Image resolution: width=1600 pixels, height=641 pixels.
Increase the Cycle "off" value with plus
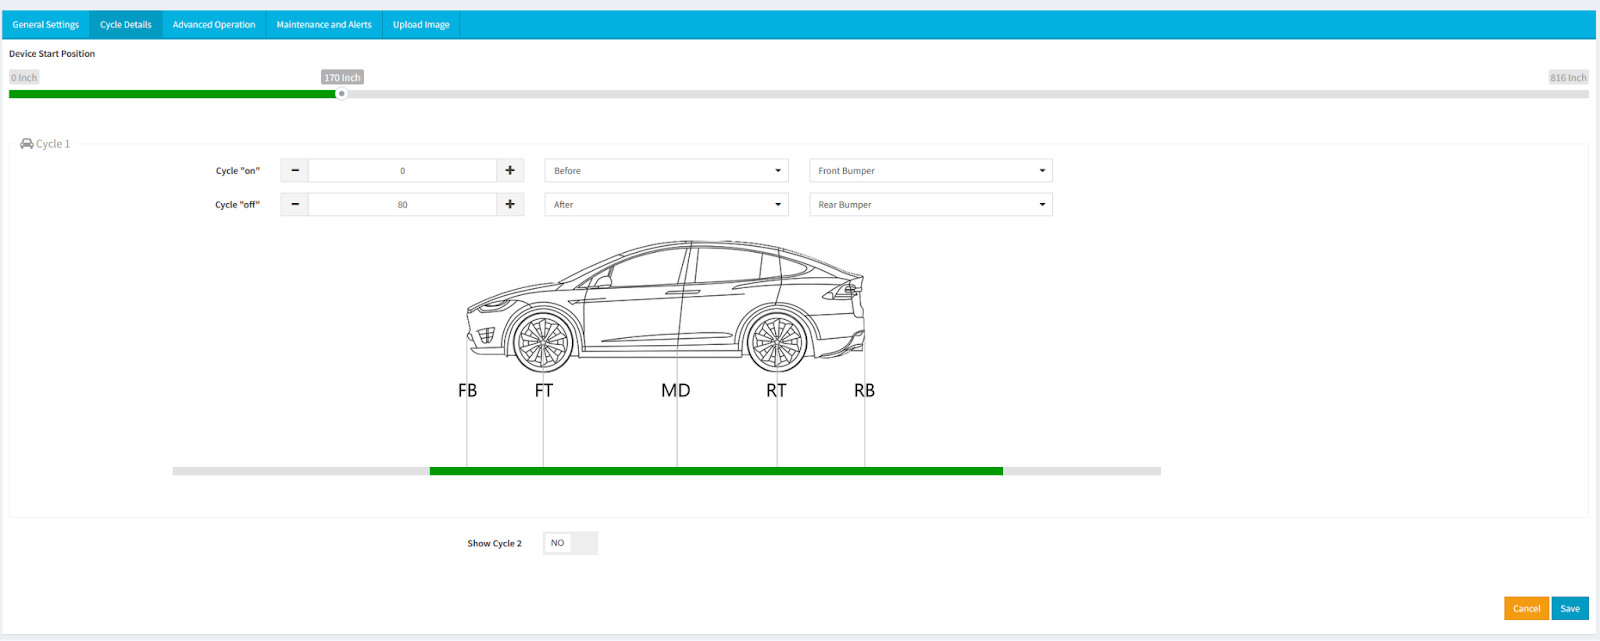coord(510,205)
